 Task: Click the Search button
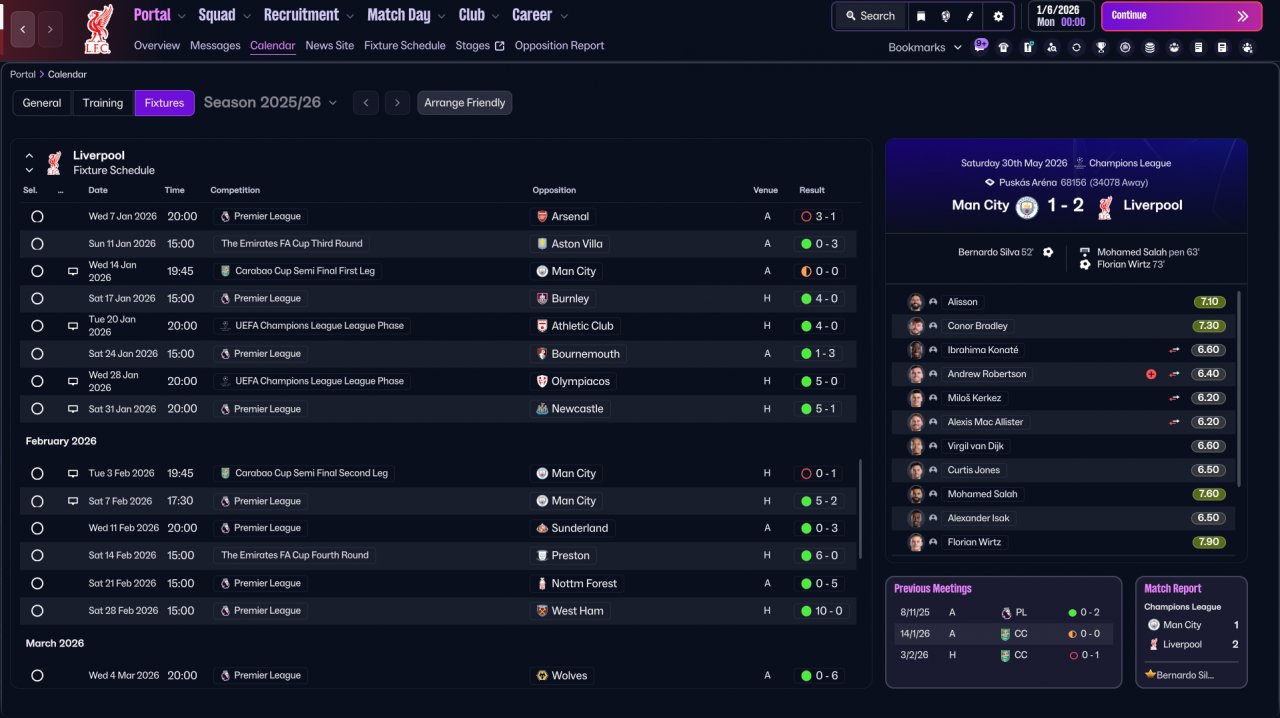870,16
